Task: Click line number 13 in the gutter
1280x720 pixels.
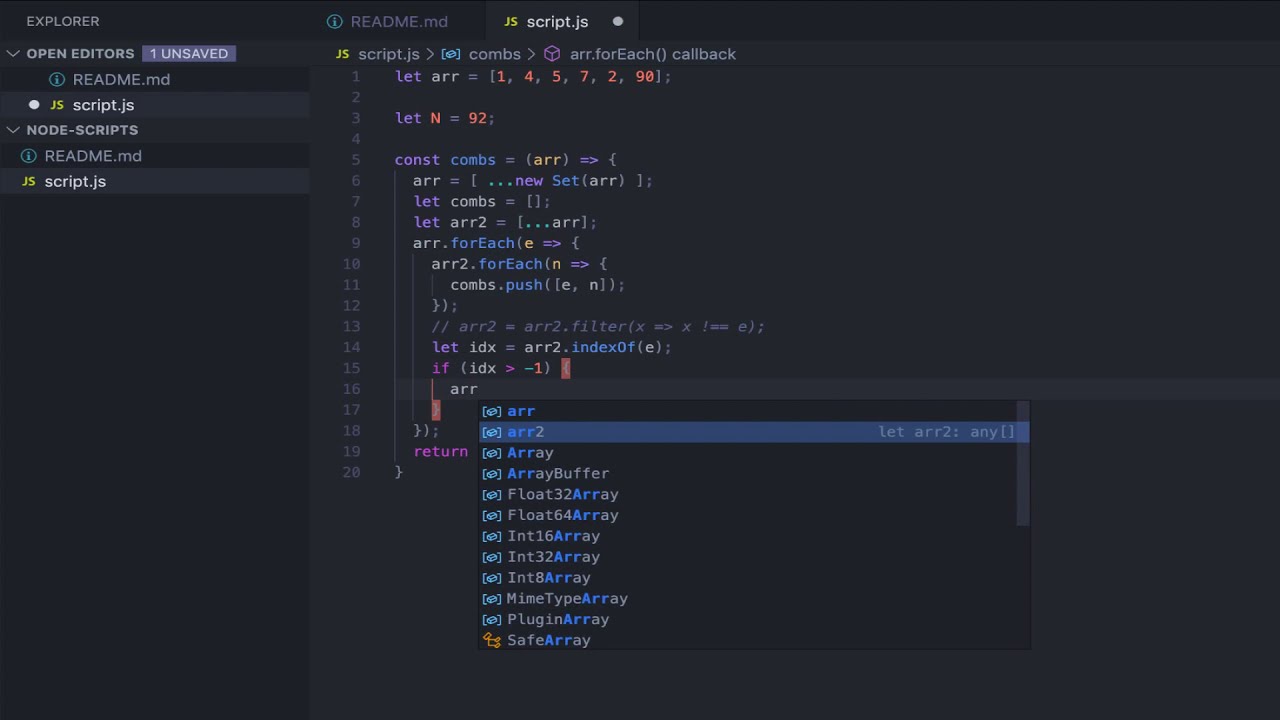Action: pos(351,326)
